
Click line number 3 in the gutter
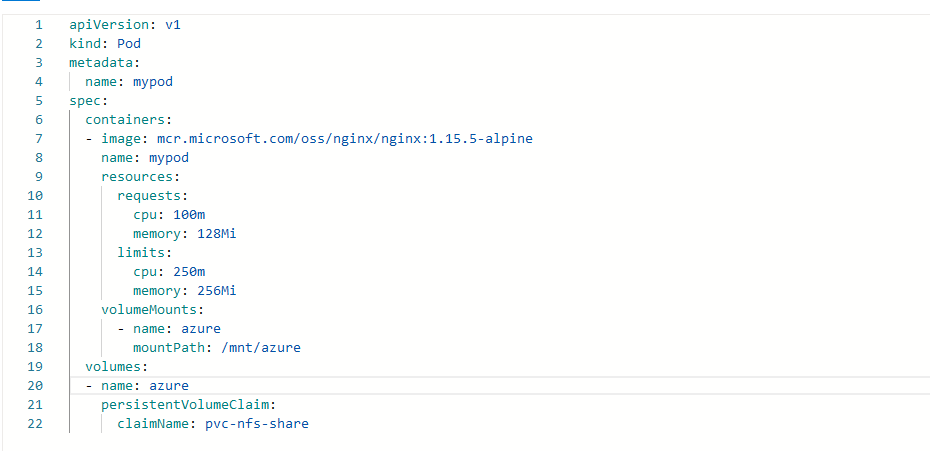coord(39,63)
